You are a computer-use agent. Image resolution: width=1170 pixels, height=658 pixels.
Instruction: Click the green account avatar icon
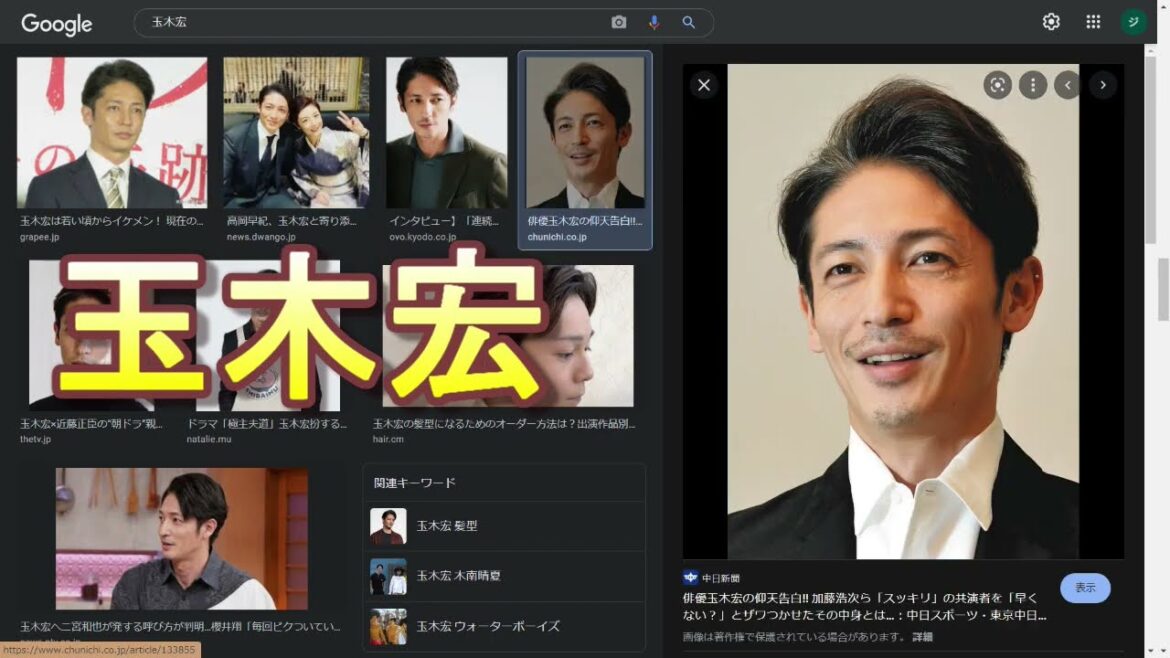(x=1133, y=22)
